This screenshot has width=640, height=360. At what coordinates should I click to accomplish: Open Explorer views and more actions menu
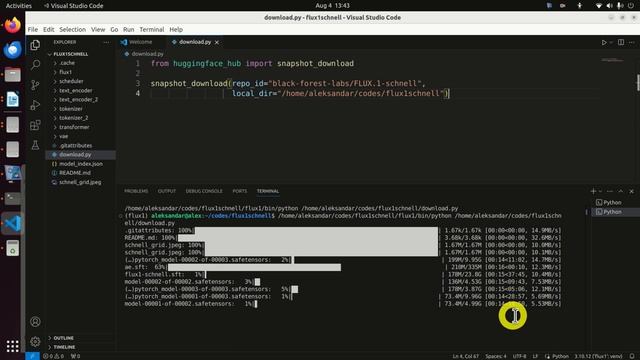[106, 42]
